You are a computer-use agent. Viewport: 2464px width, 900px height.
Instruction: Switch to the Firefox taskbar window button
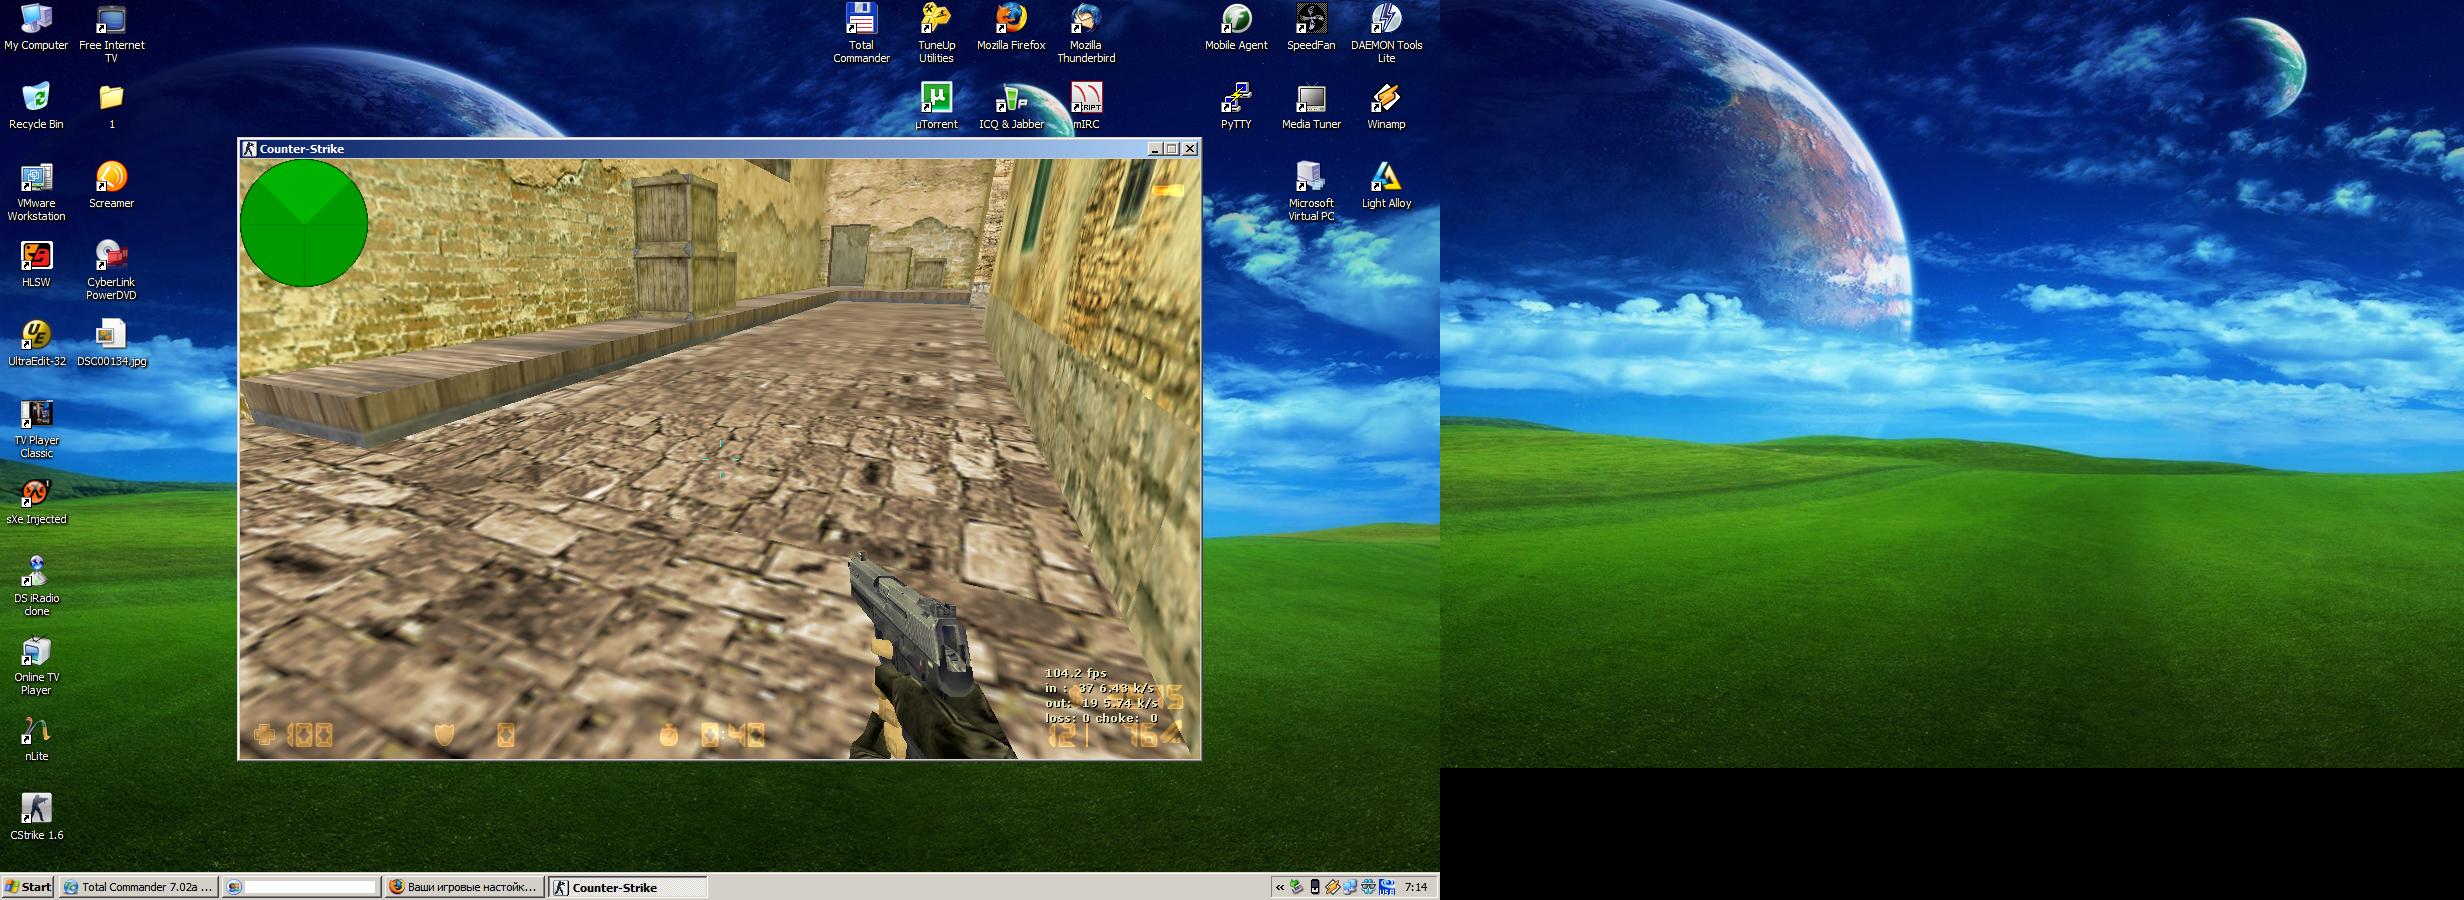(464, 887)
